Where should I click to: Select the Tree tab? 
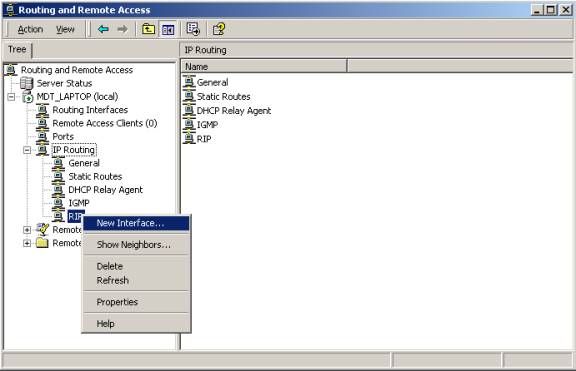click(x=17, y=50)
